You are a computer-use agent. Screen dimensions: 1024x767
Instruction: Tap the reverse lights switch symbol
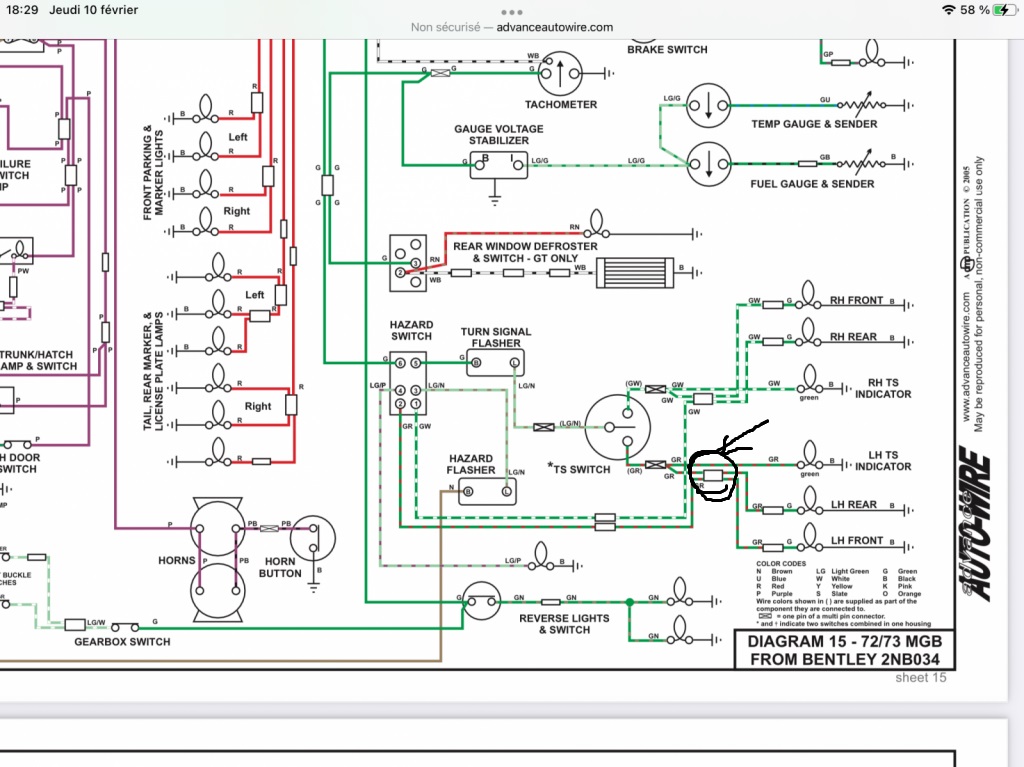point(481,601)
